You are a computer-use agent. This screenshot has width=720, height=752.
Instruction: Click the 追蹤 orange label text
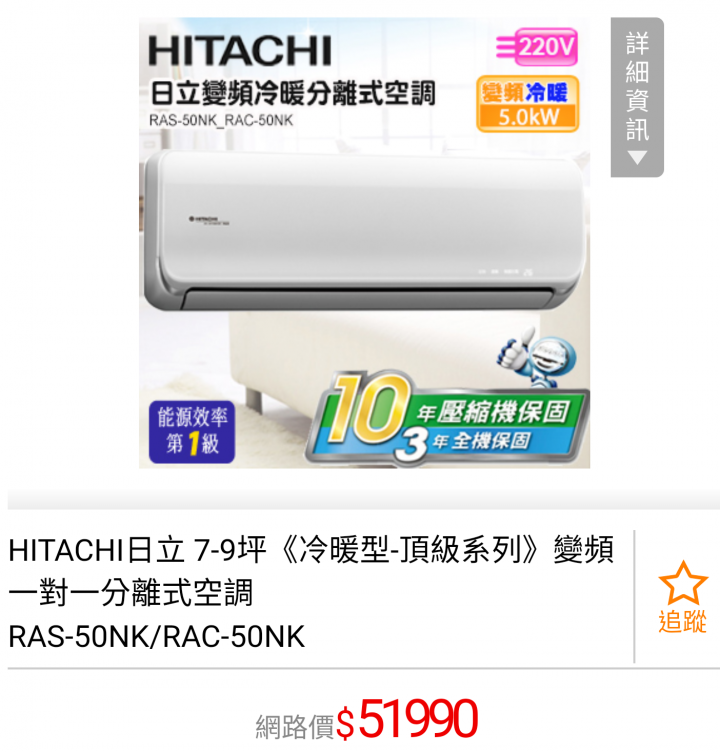click(683, 622)
